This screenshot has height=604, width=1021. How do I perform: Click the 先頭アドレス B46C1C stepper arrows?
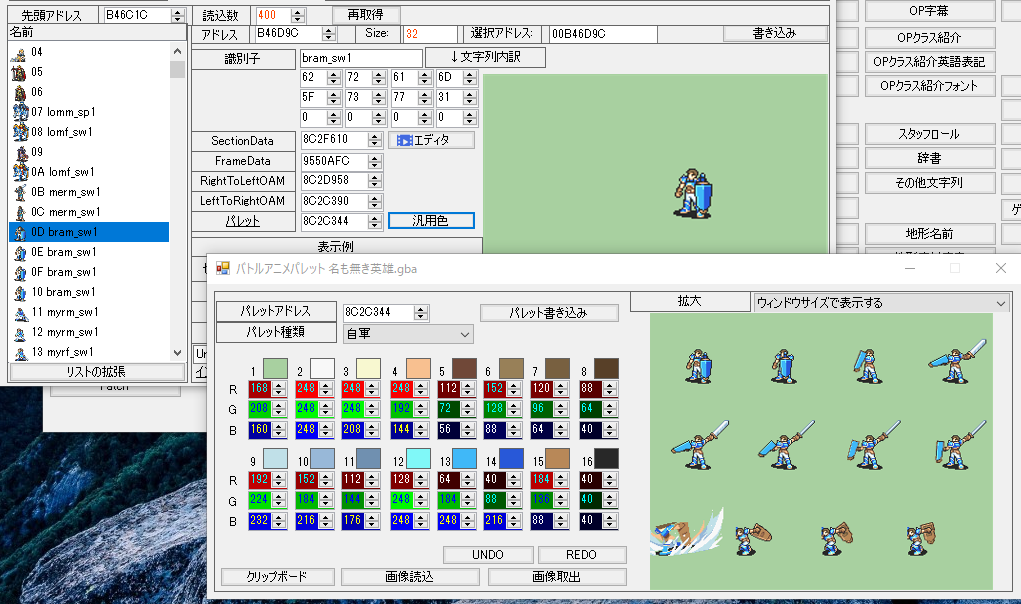[178, 15]
